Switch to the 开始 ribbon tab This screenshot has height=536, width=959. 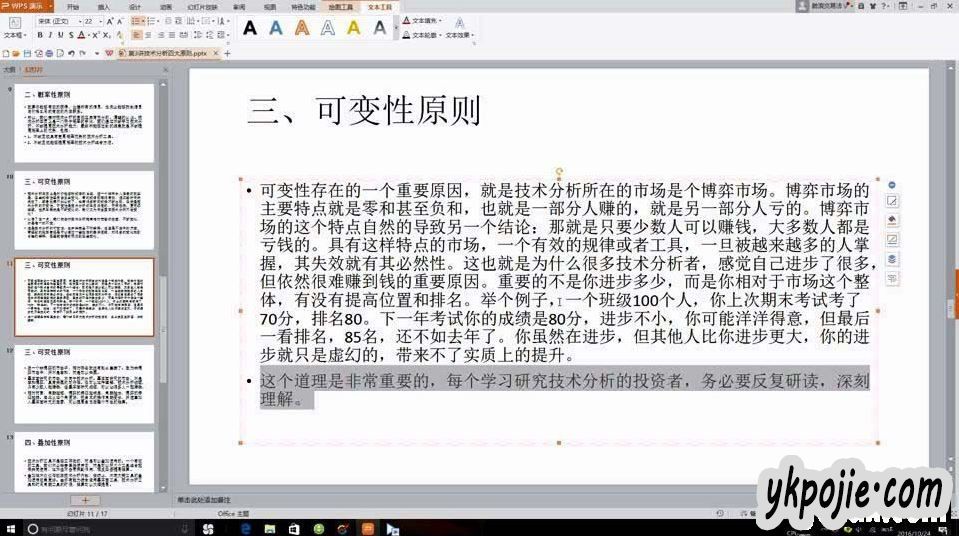click(72, 6)
